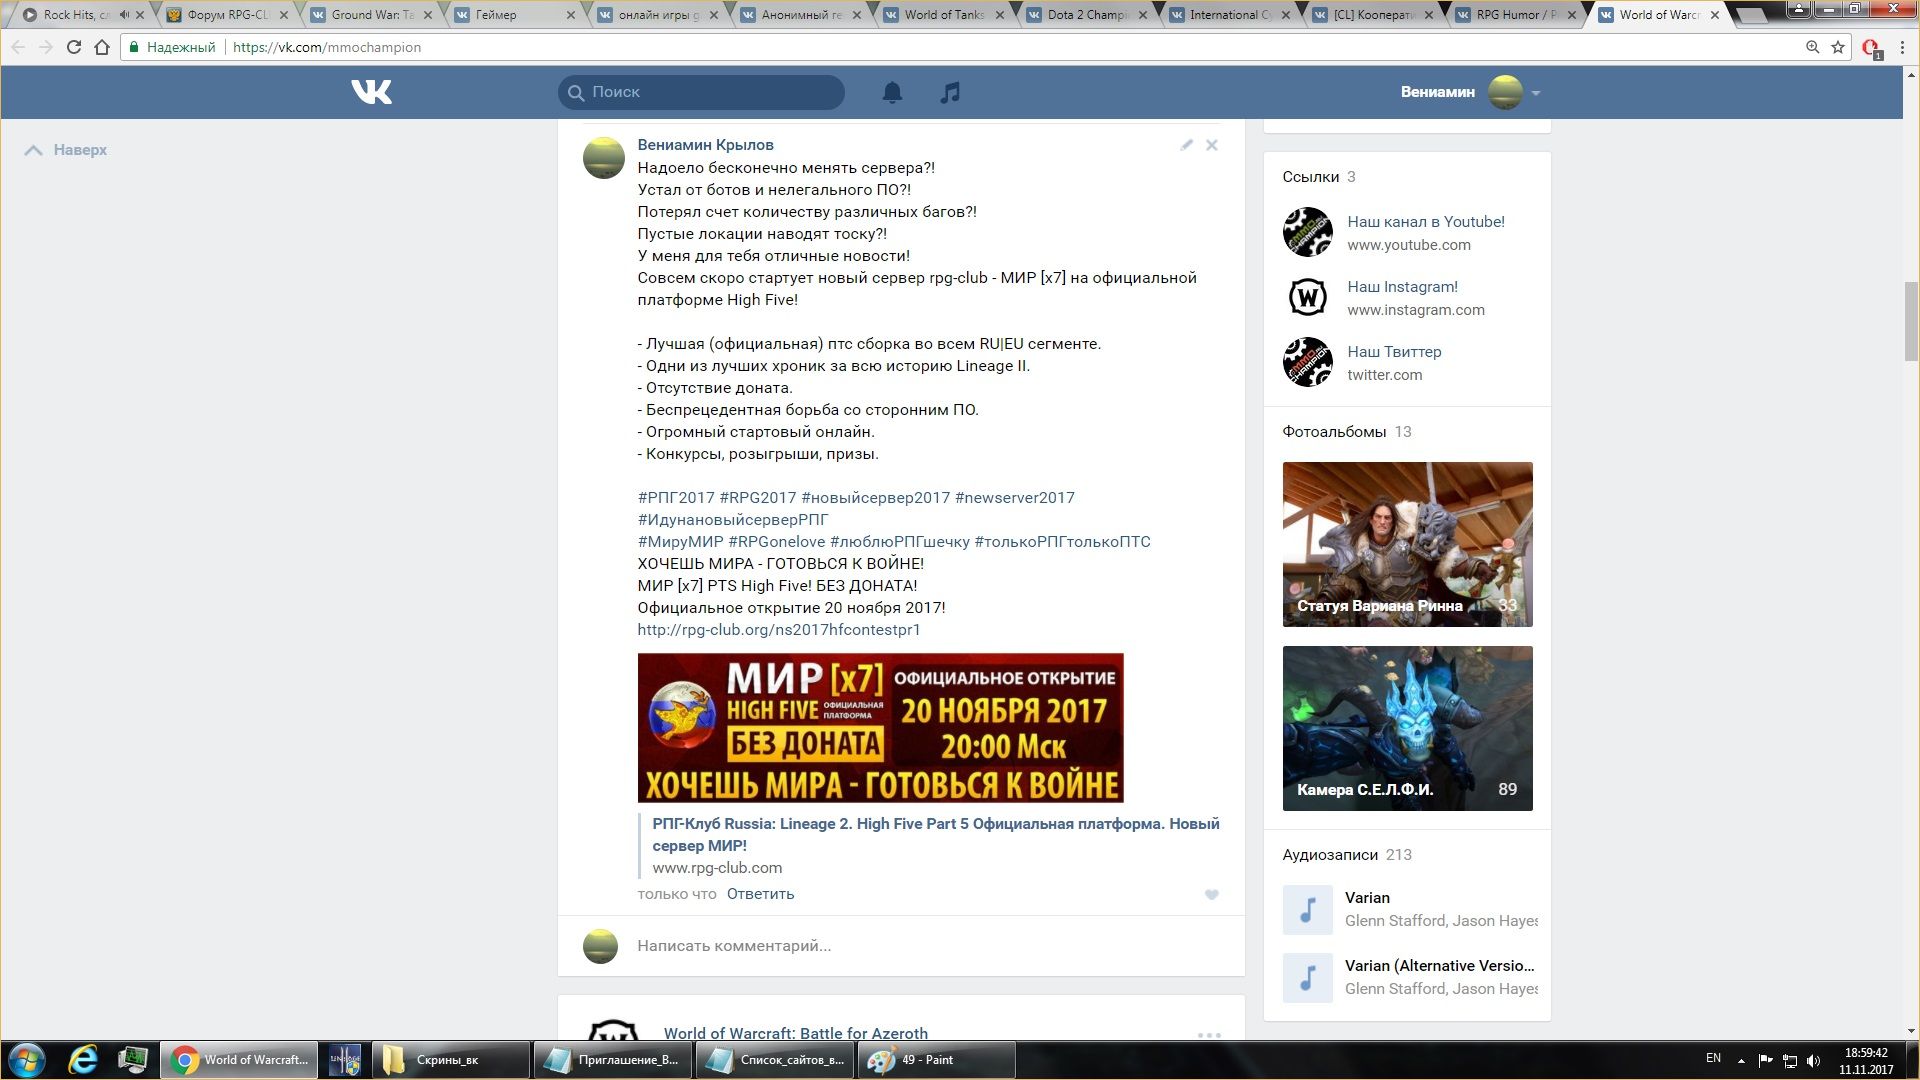Open the notifications bell
The width and height of the screenshot is (1920, 1080).
[x=892, y=92]
